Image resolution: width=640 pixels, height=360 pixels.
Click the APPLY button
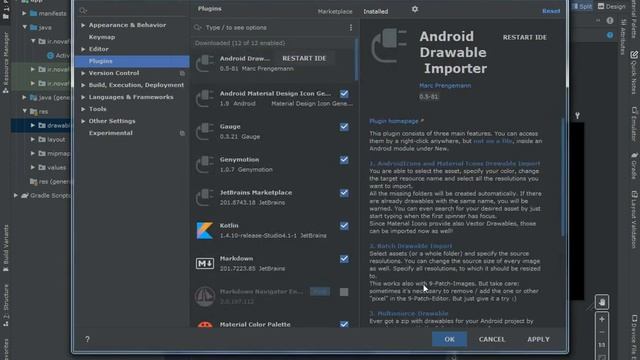538,339
